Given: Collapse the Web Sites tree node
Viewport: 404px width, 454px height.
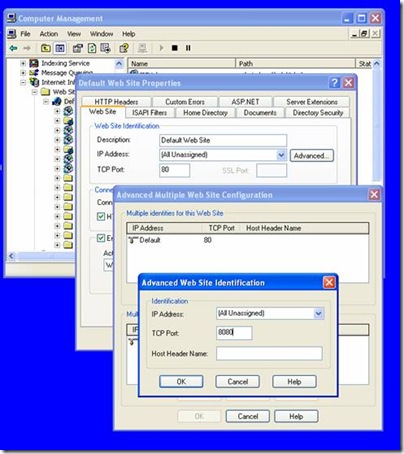Looking at the screenshot, I should (34, 92).
